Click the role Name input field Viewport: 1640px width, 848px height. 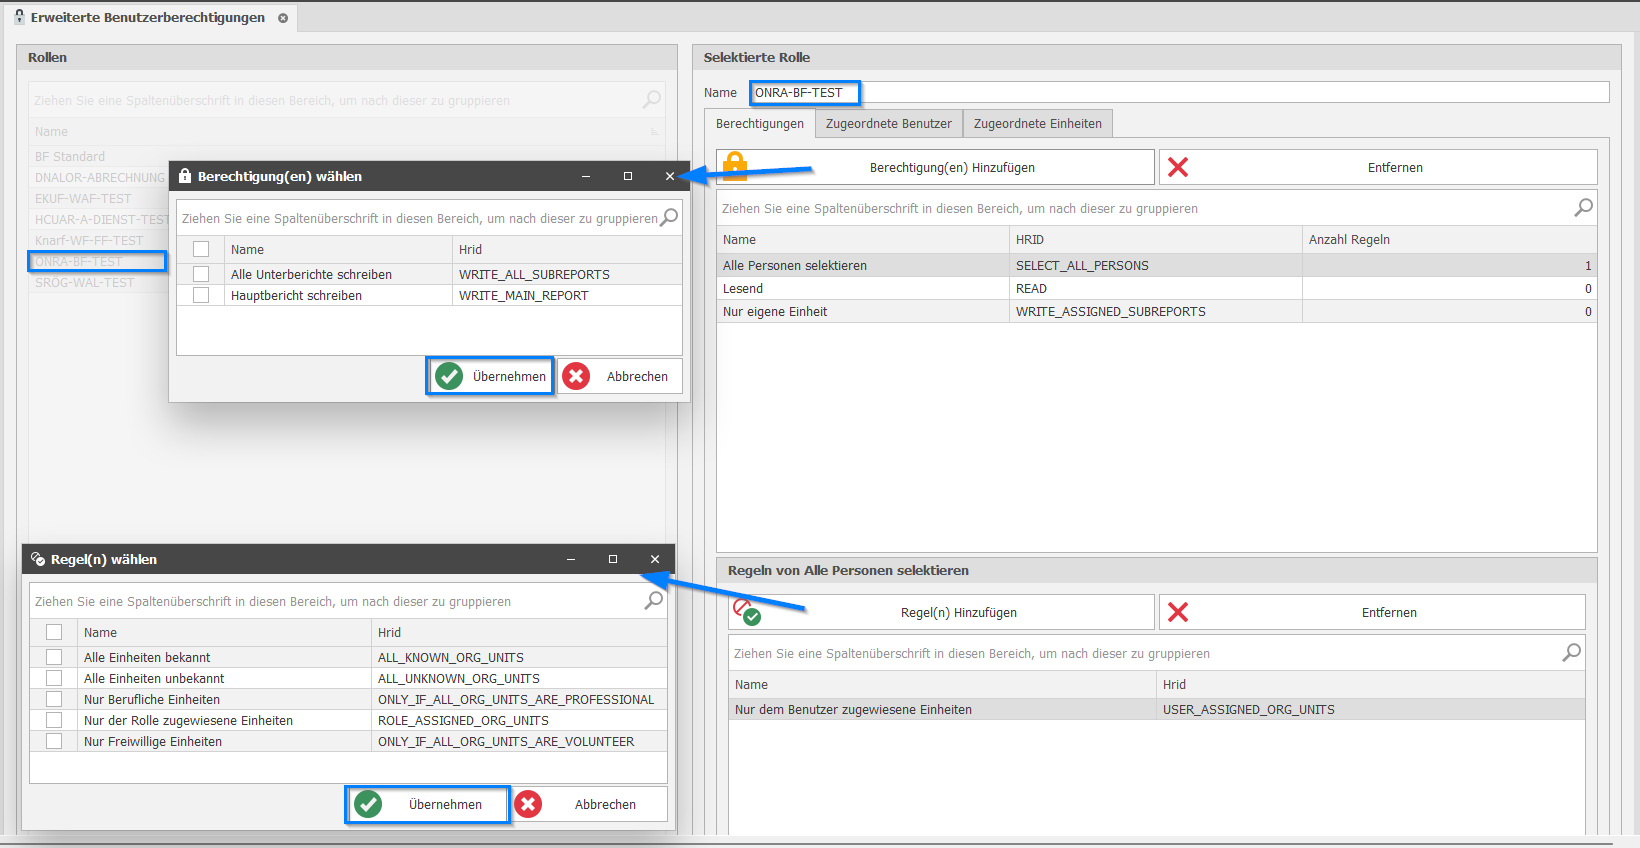click(1180, 93)
